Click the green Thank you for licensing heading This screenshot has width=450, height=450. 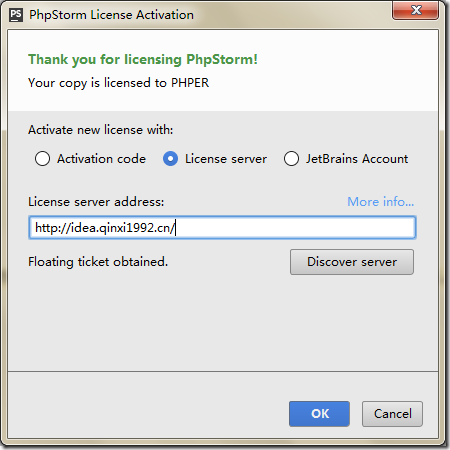(x=143, y=59)
